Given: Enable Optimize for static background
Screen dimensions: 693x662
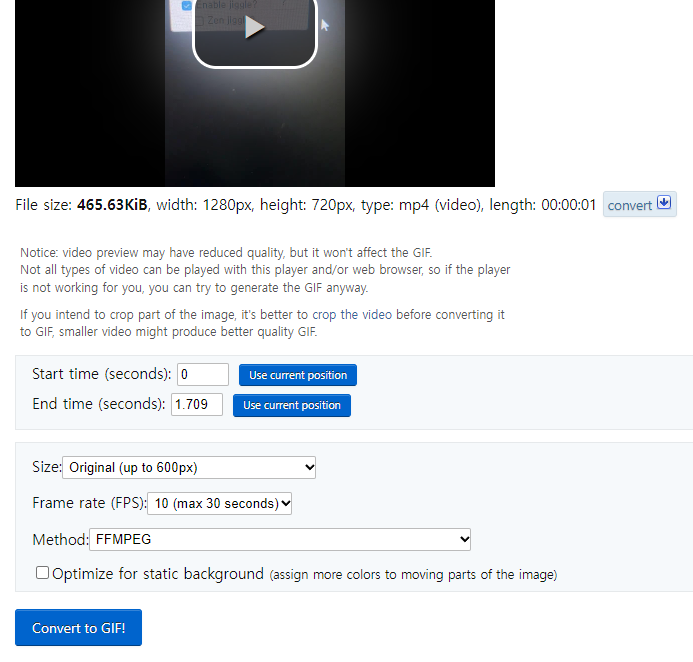Looking at the screenshot, I should tap(42, 573).
